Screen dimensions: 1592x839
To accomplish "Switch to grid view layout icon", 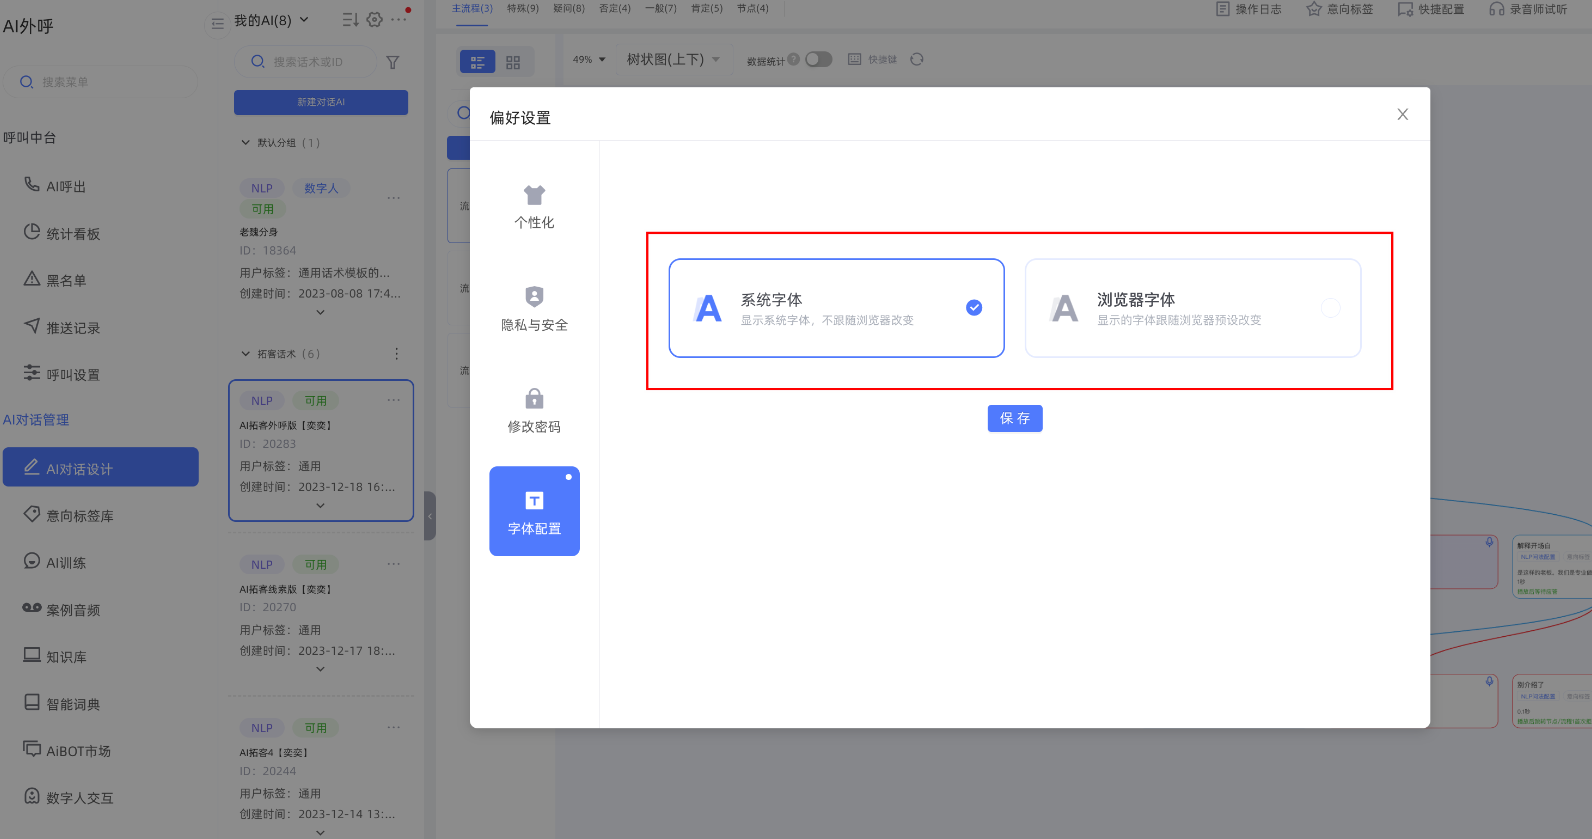I will click(x=513, y=62).
